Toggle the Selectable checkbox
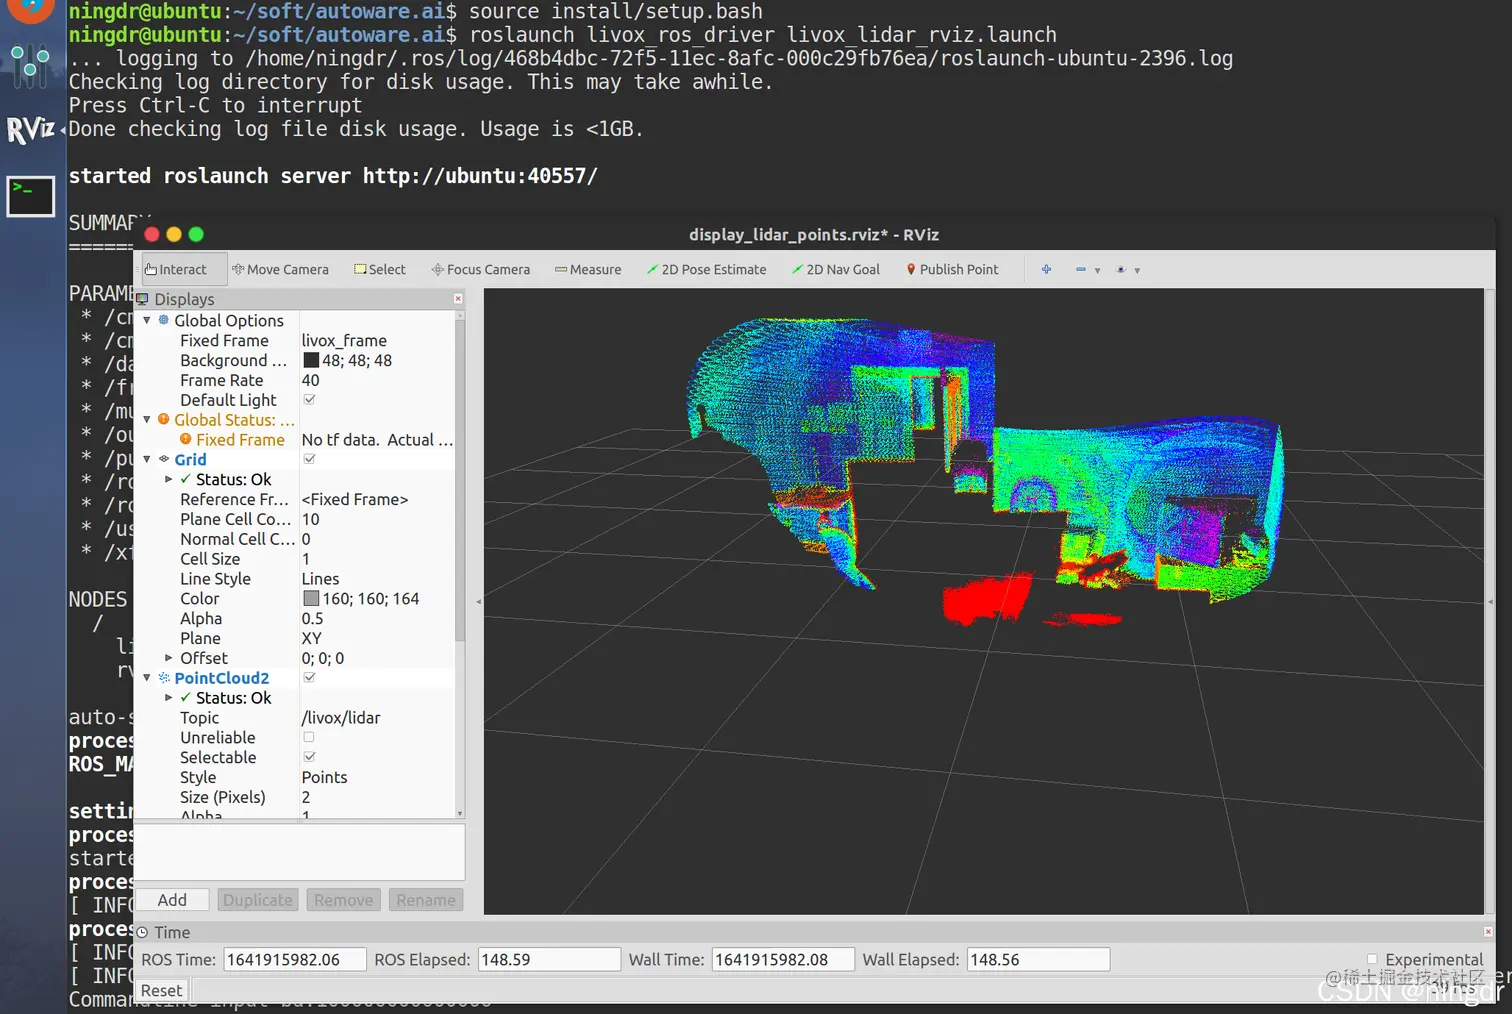 coord(309,757)
